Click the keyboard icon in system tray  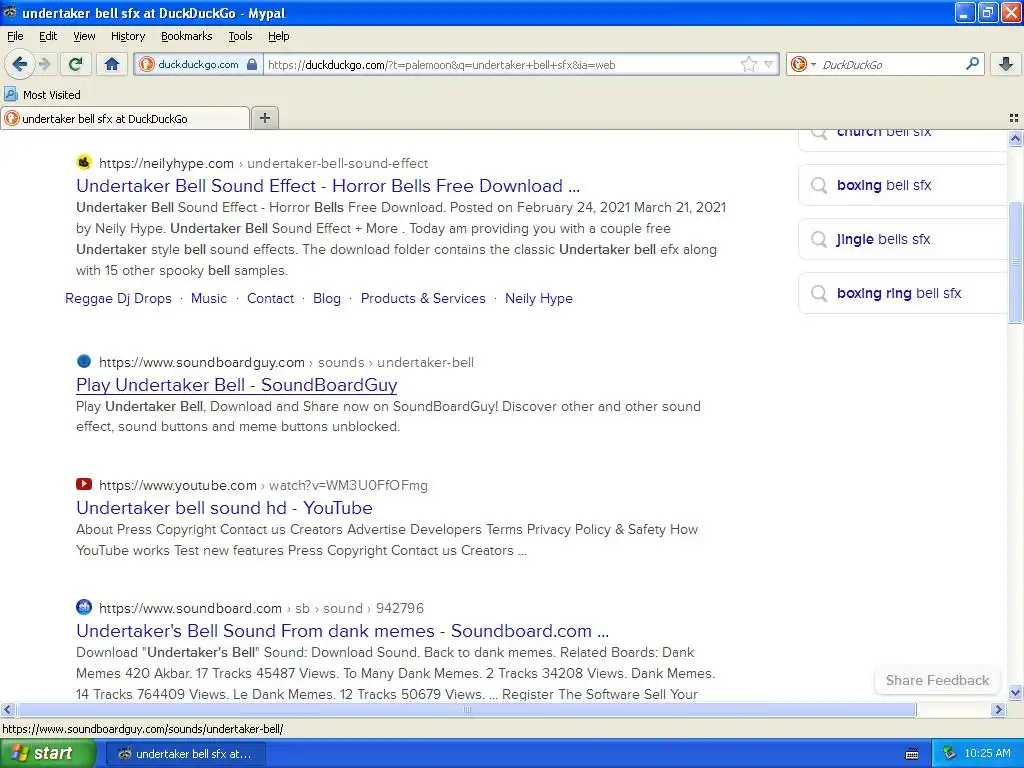click(x=912, y=754)
